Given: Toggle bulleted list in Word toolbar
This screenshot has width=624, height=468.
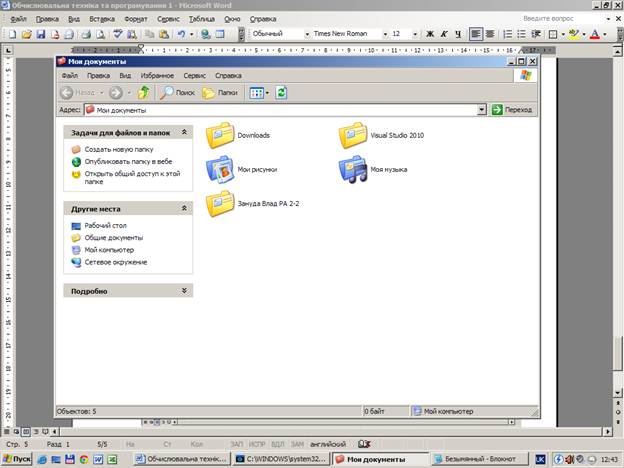Looking at the screenshot, I should point(521,34).
